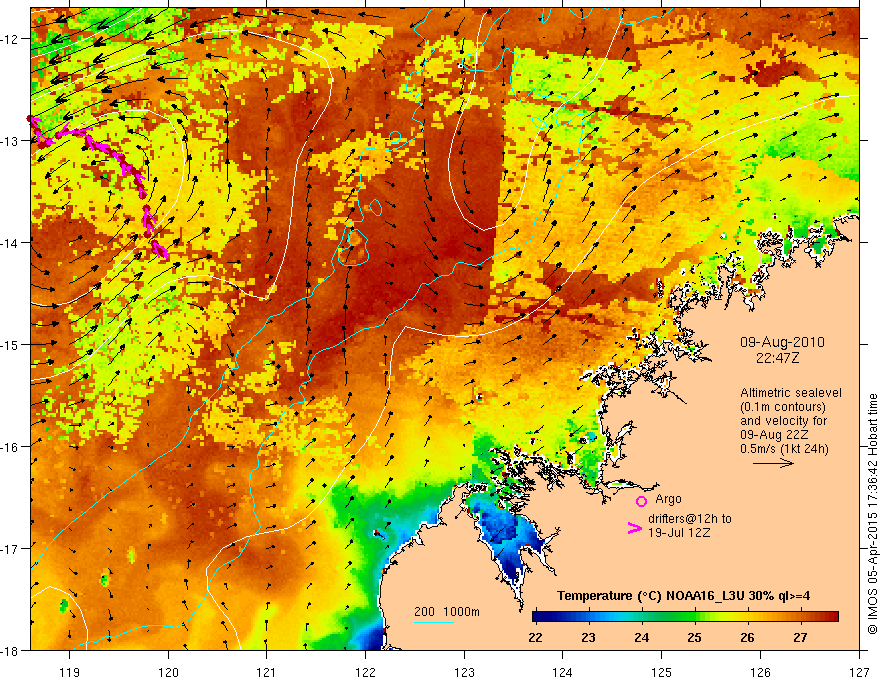
Task: Click the color bar label '23'
Action: (588, 637)
